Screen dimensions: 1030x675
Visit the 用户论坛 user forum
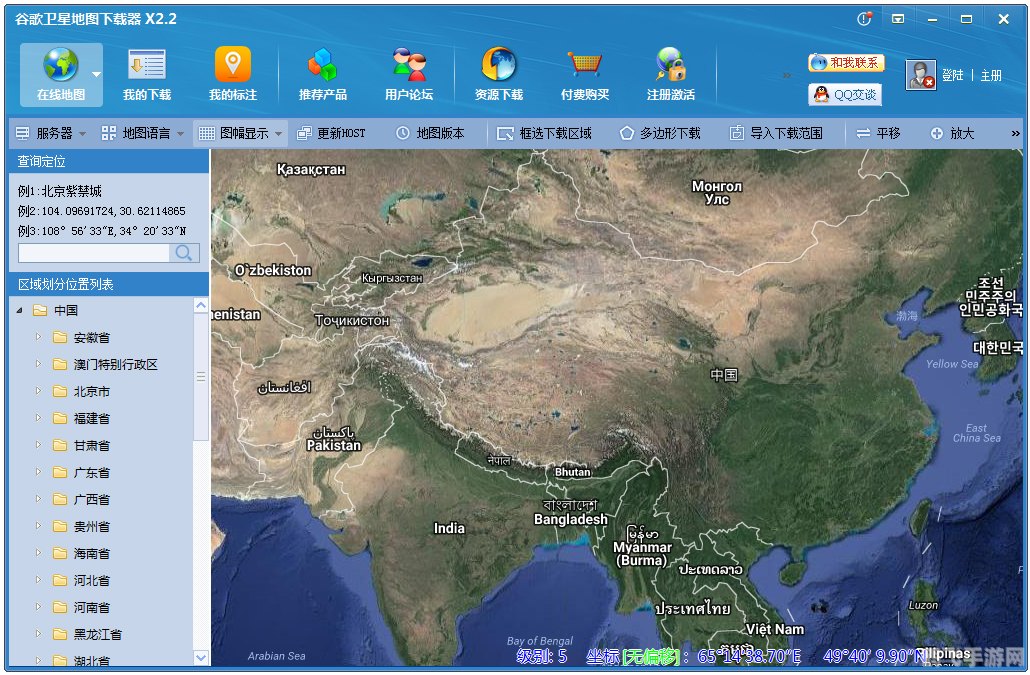click(408, 75)
